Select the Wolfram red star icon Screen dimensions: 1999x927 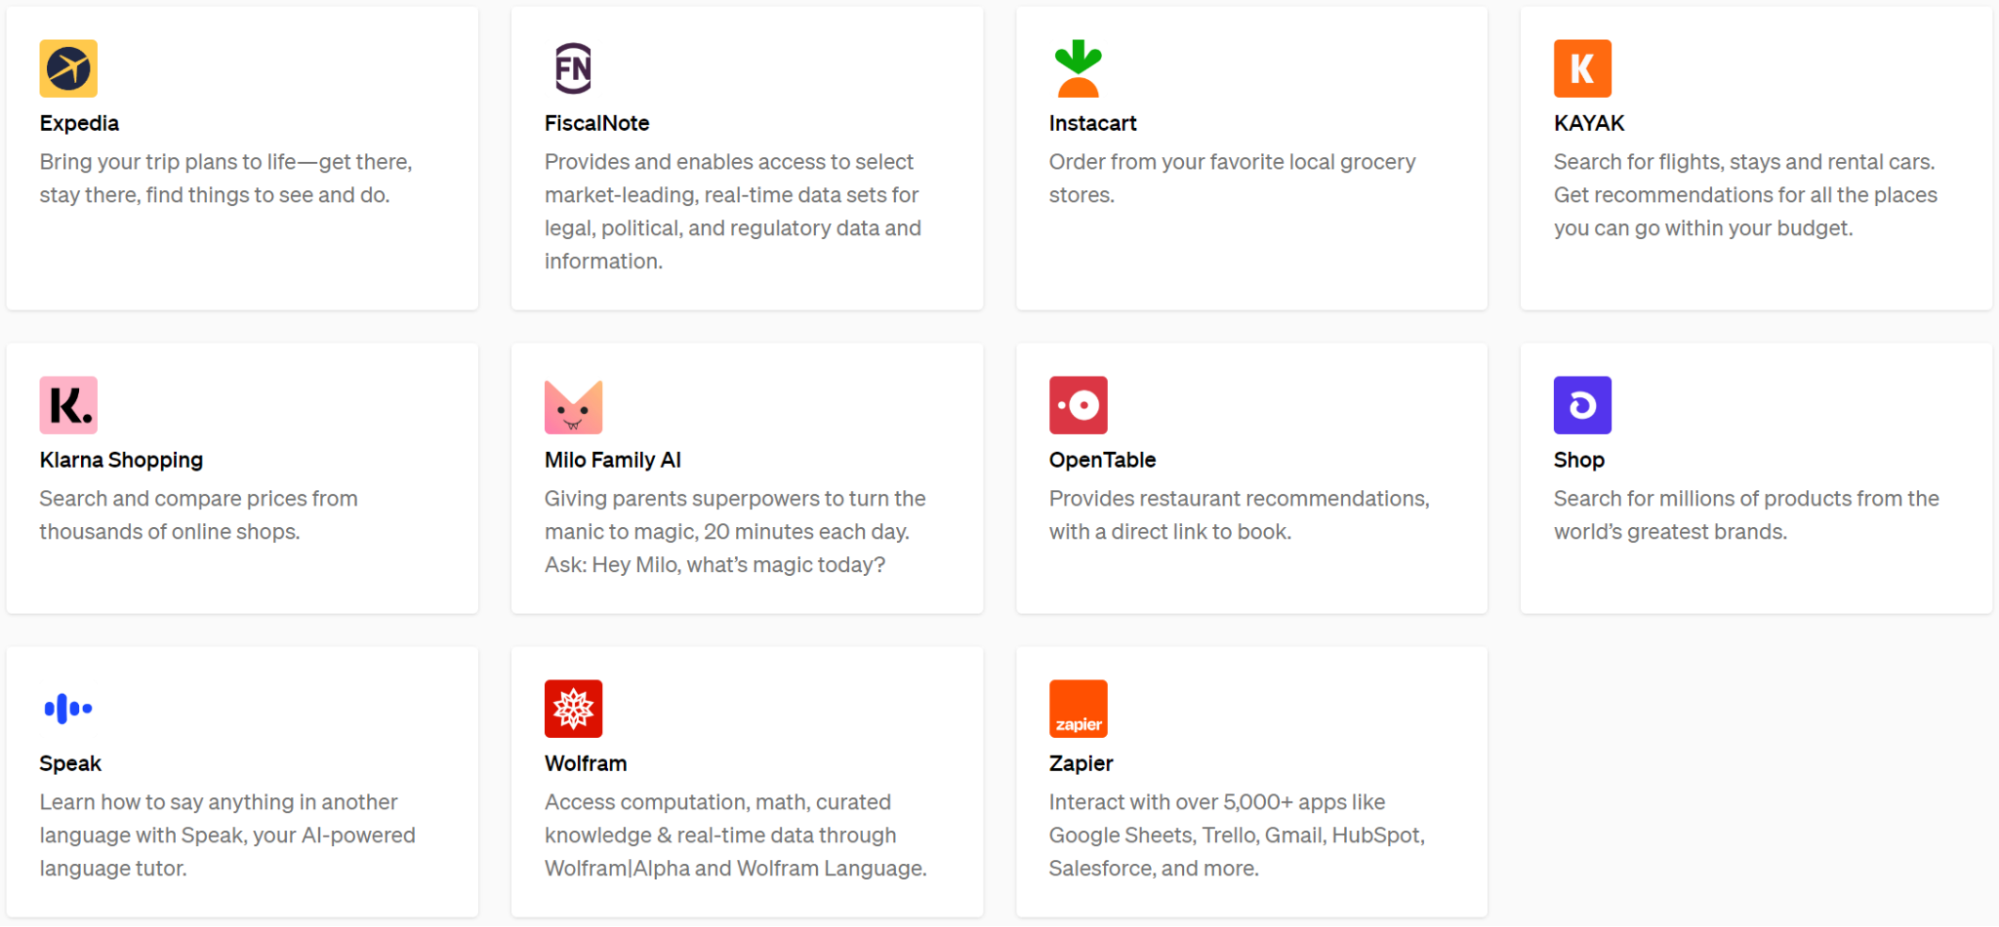pyautogui.click(x=573, y=709)
